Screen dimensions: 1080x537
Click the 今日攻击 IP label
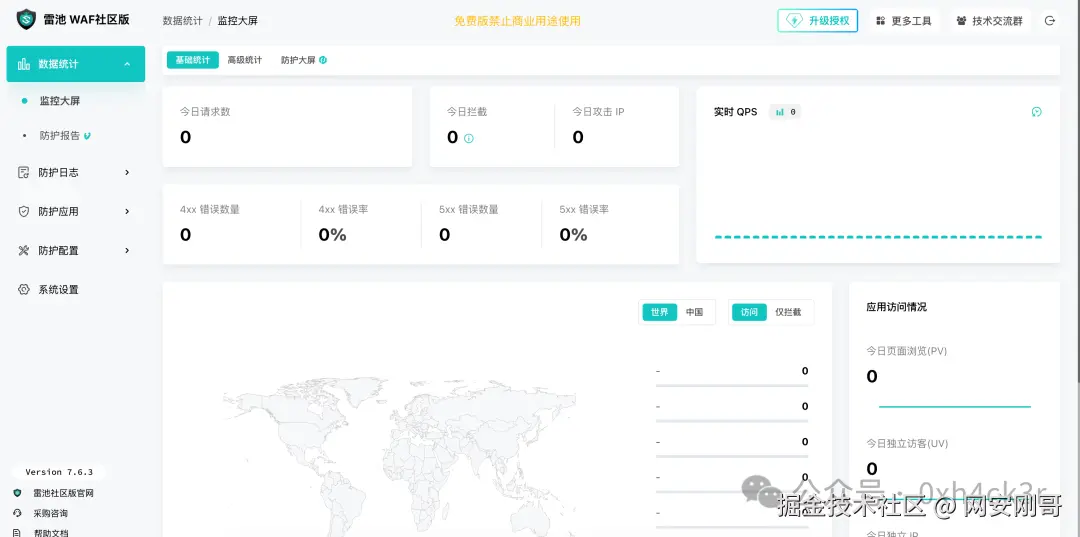pyautogui.click(x=599, y=112)
